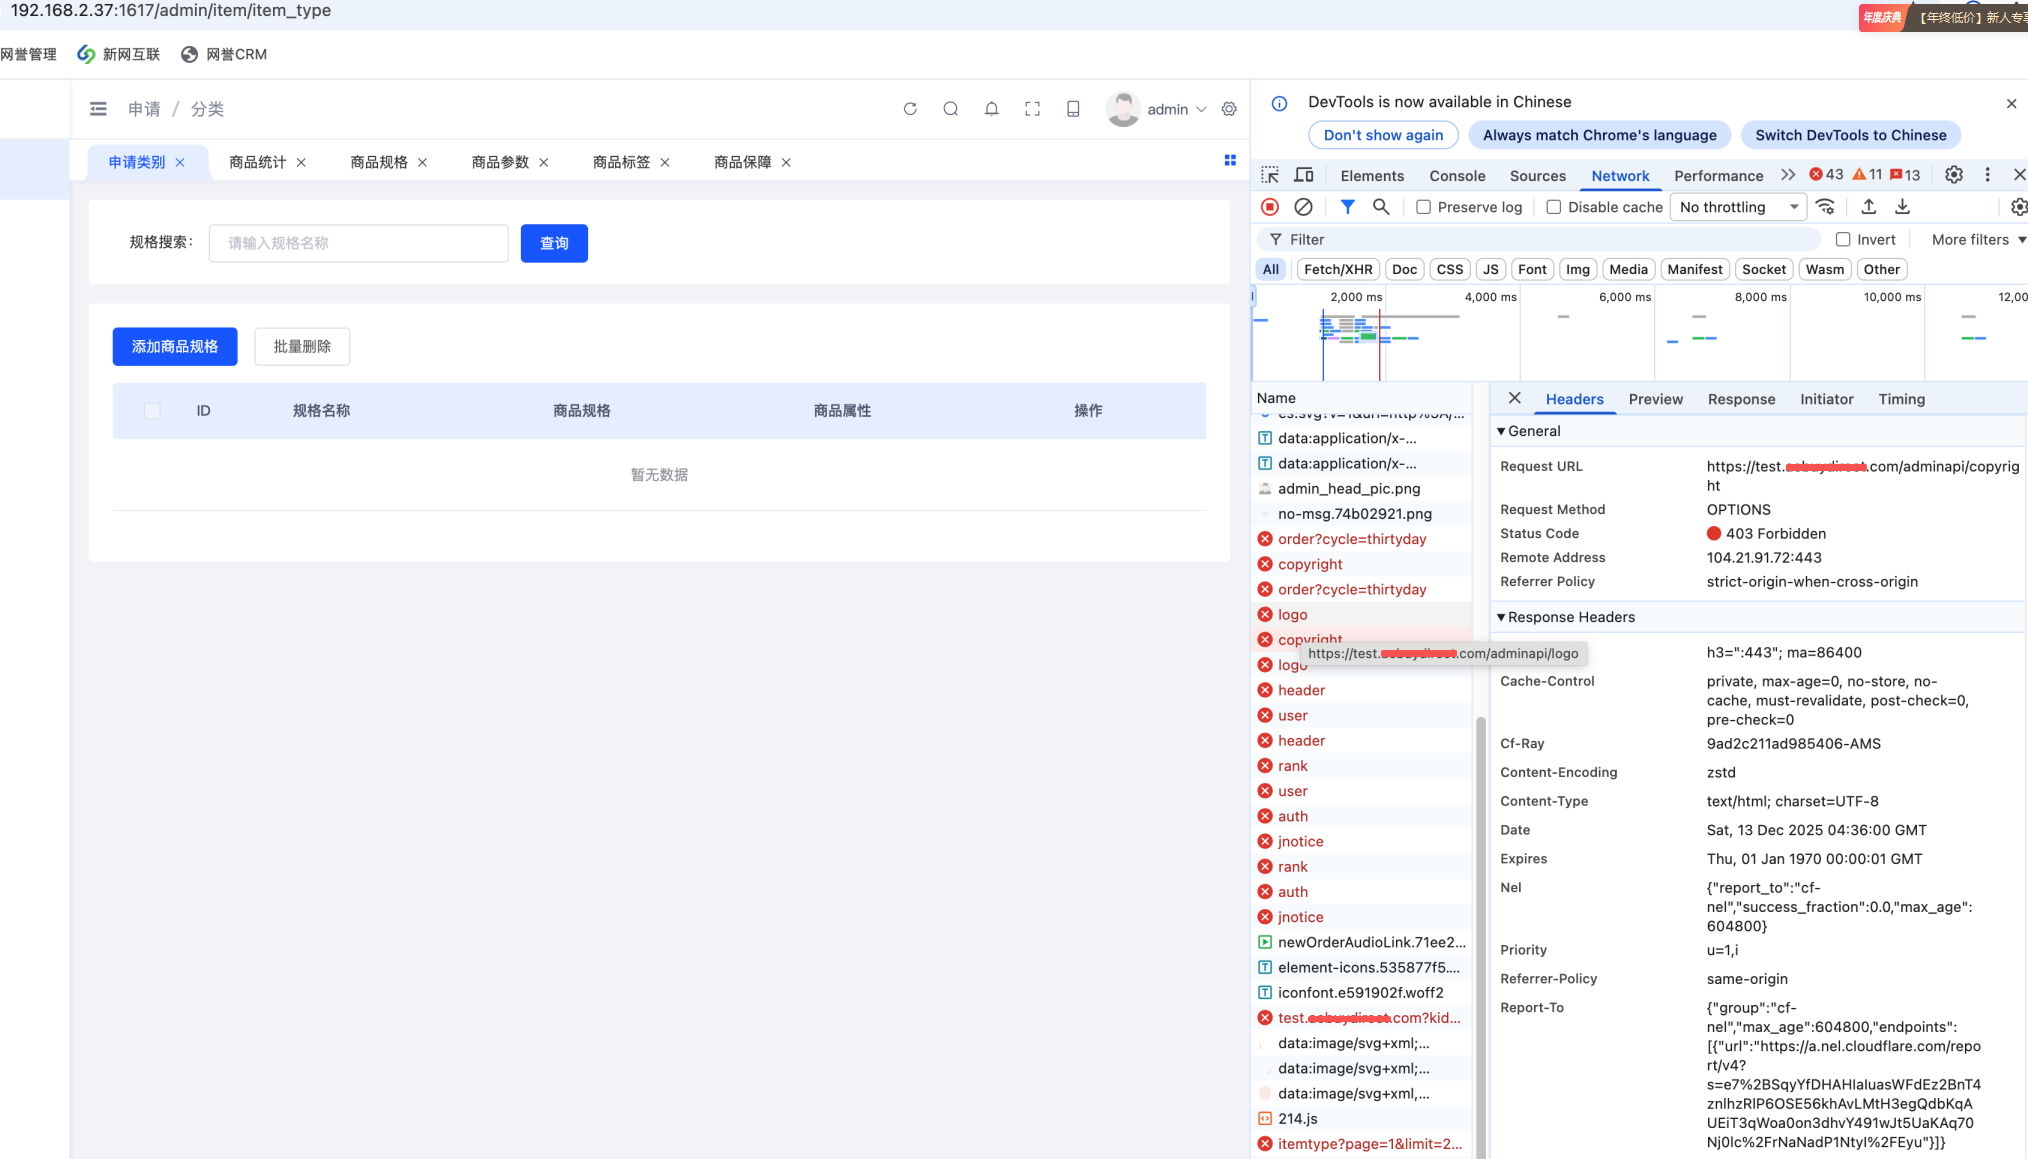Screen dimensions: 2028x1159
Task: Expand the More filters dropdown
Action: [1978, 240]
